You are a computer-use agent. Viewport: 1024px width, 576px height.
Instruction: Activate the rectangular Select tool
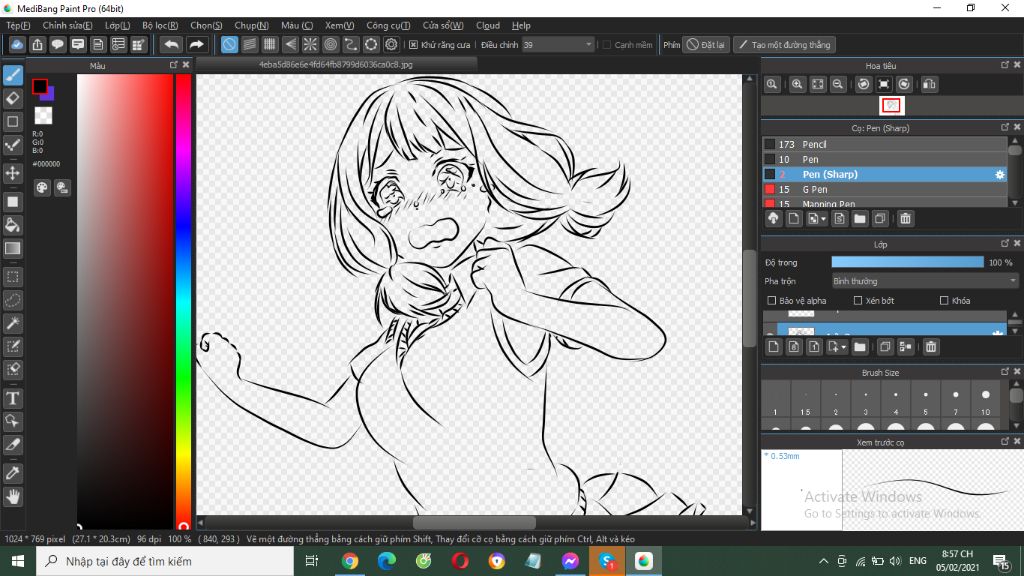(x=13, y=277)
